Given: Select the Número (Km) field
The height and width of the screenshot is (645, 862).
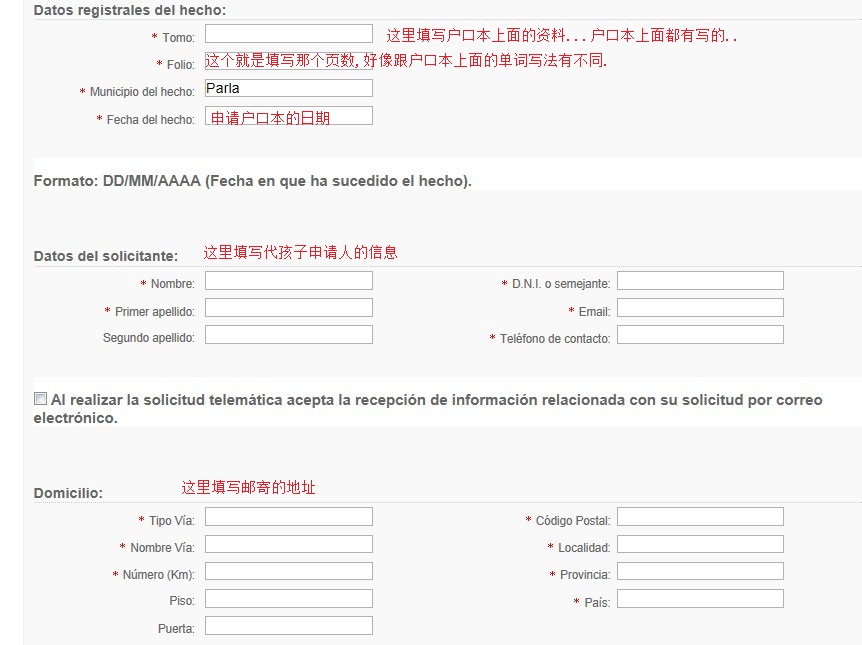Looking at the screenshot, I should (288, 572).
